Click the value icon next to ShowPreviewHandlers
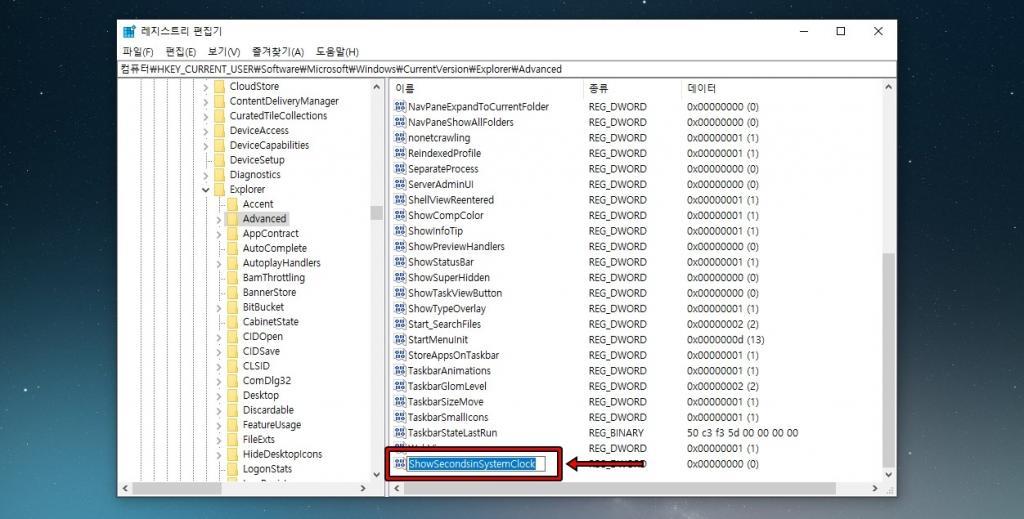Screen dimensions: 1024x519 click(x=400, y=246)
